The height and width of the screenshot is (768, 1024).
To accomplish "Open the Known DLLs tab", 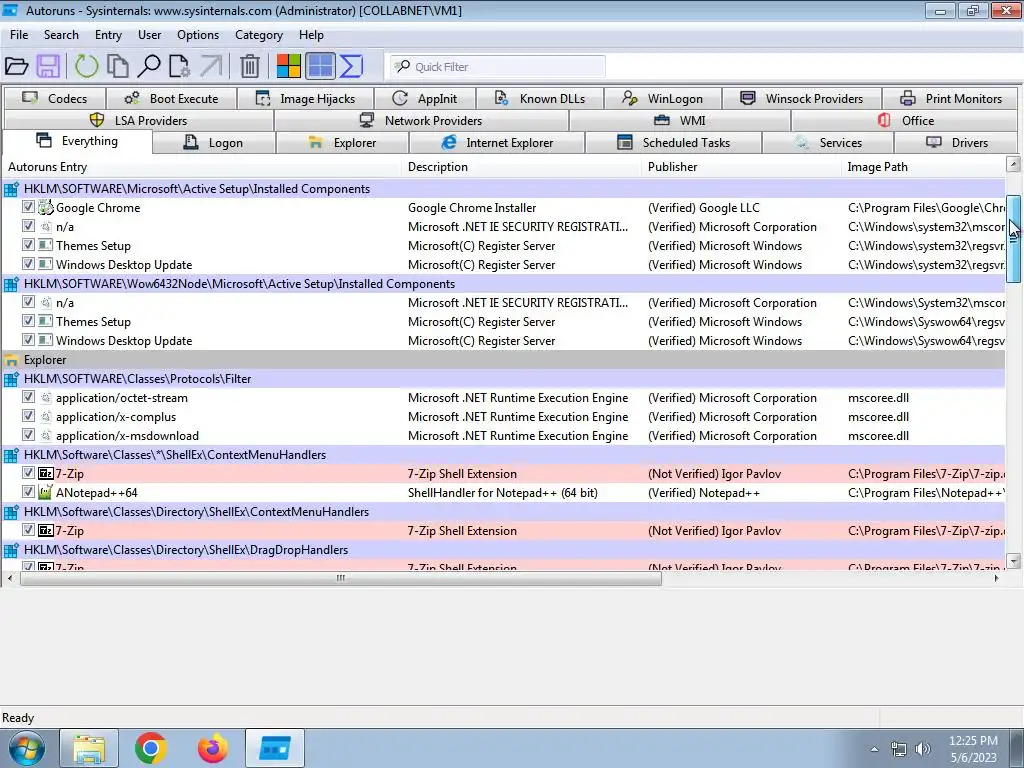I will tap(540, 99).
